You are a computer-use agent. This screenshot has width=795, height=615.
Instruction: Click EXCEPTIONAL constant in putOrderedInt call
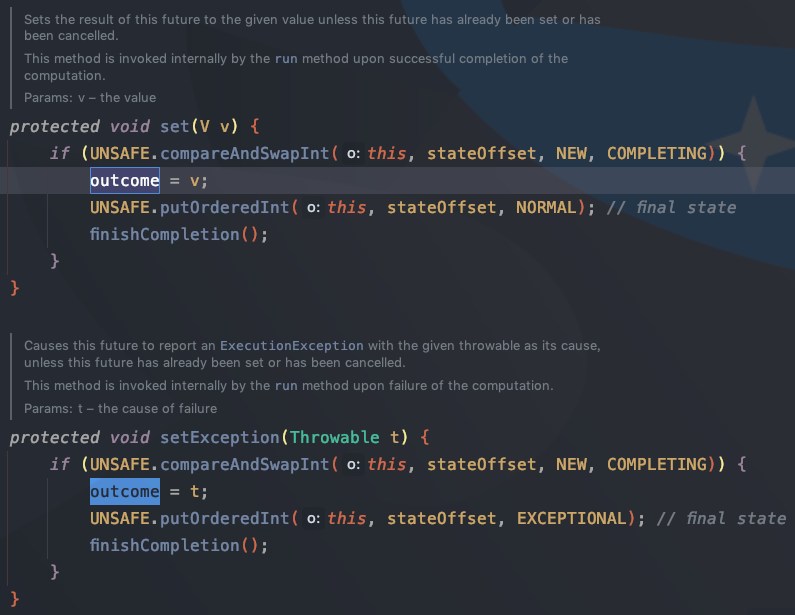[x=571, y=518]
